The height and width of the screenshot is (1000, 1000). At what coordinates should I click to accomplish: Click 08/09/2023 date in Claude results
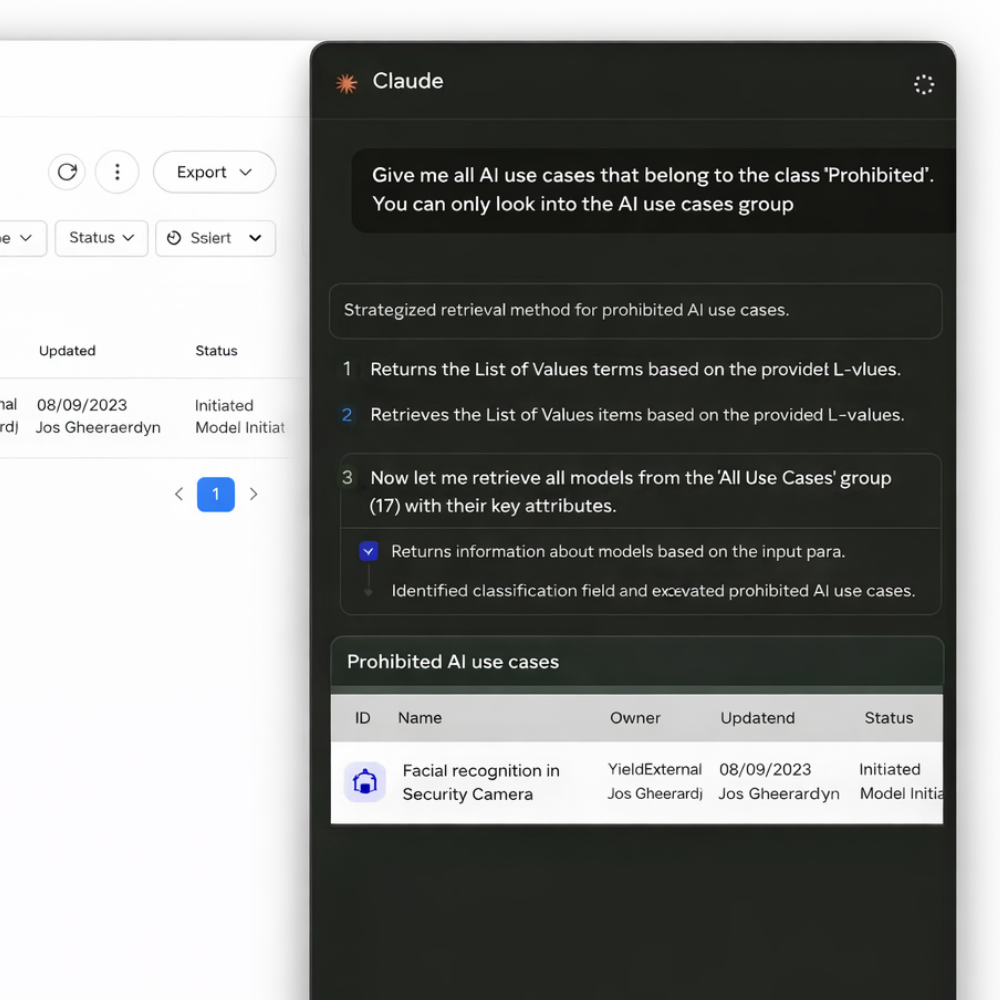tap(765, 769)
